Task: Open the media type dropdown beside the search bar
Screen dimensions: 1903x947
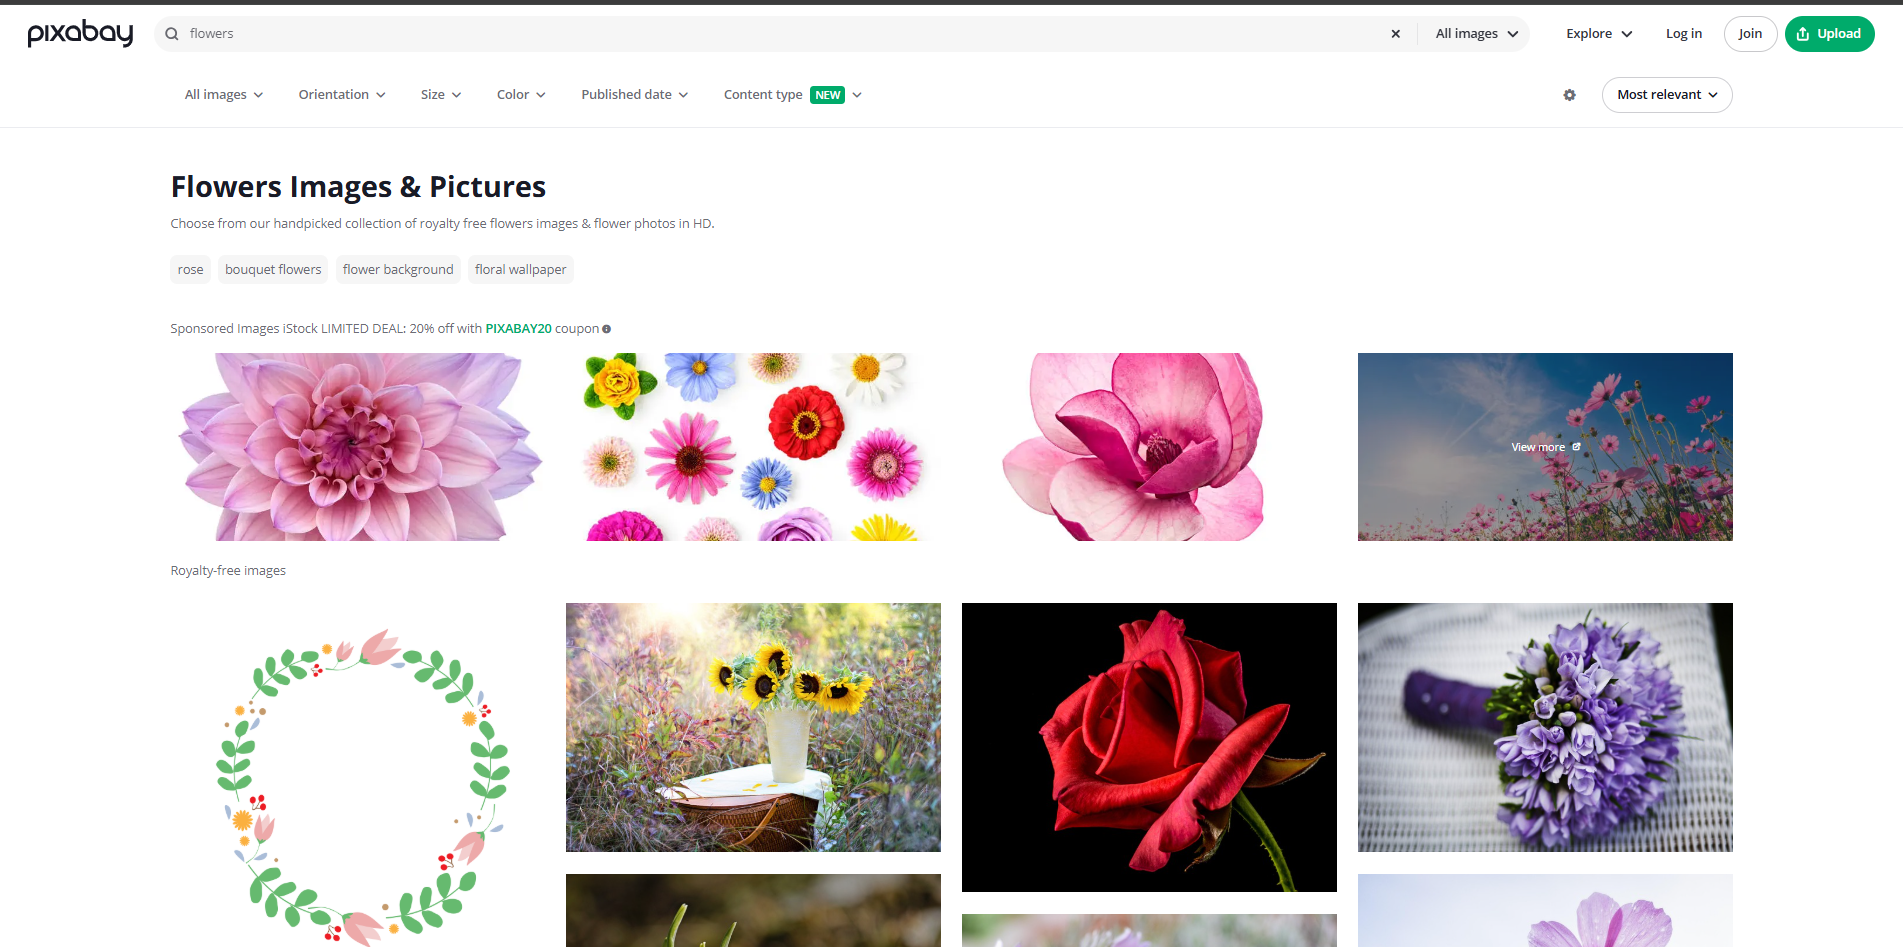Action: [x=1473, y=33]
